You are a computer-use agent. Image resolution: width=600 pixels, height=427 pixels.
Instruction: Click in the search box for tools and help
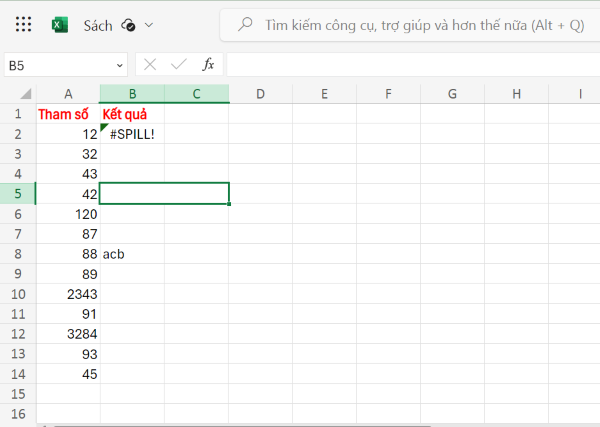point(420,25)
